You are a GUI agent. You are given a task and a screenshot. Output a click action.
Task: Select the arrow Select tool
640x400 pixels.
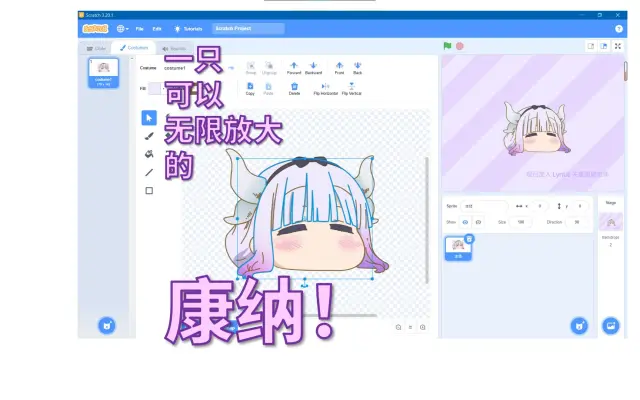149,117
